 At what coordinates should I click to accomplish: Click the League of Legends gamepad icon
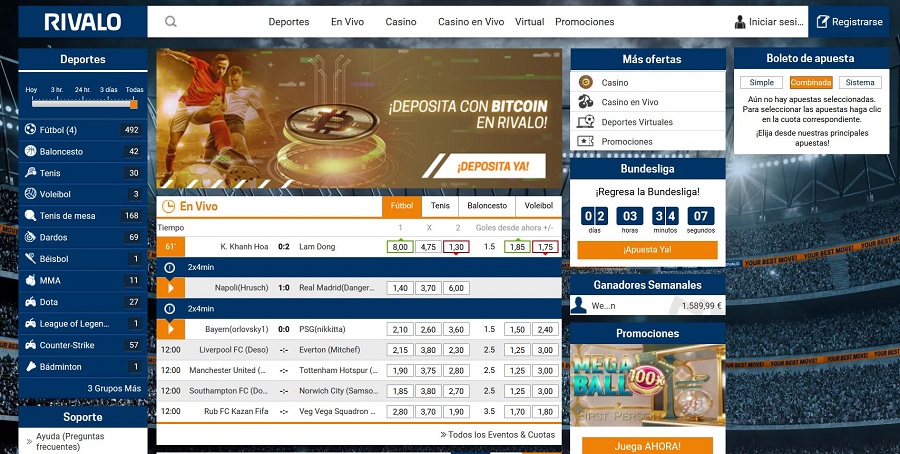30,323
